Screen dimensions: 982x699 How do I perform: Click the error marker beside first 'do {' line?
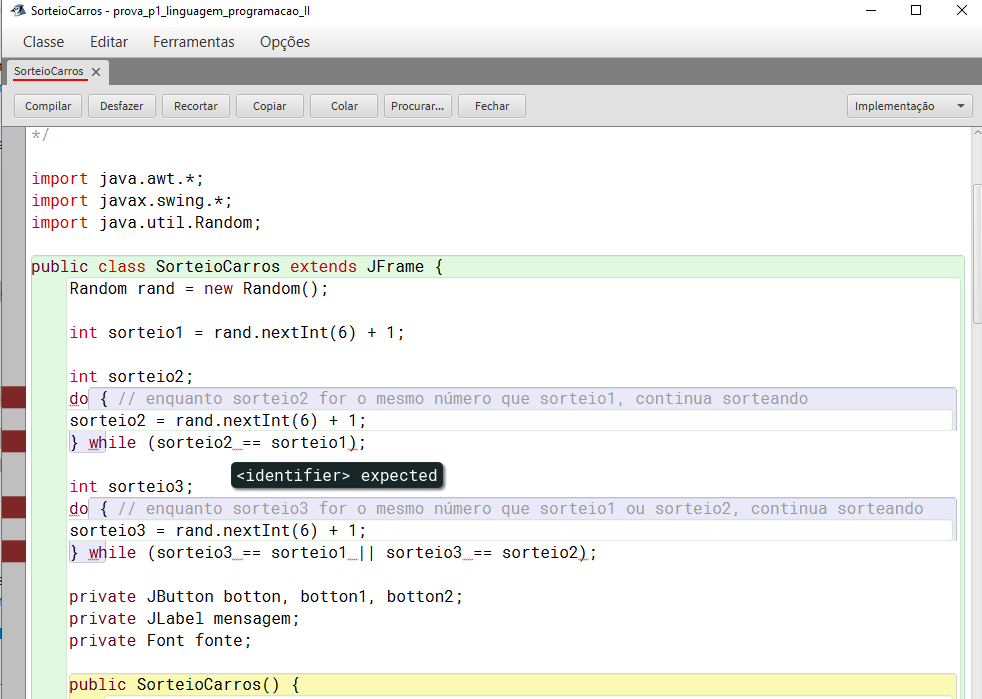pyautogui.click(x=13, y=398)
